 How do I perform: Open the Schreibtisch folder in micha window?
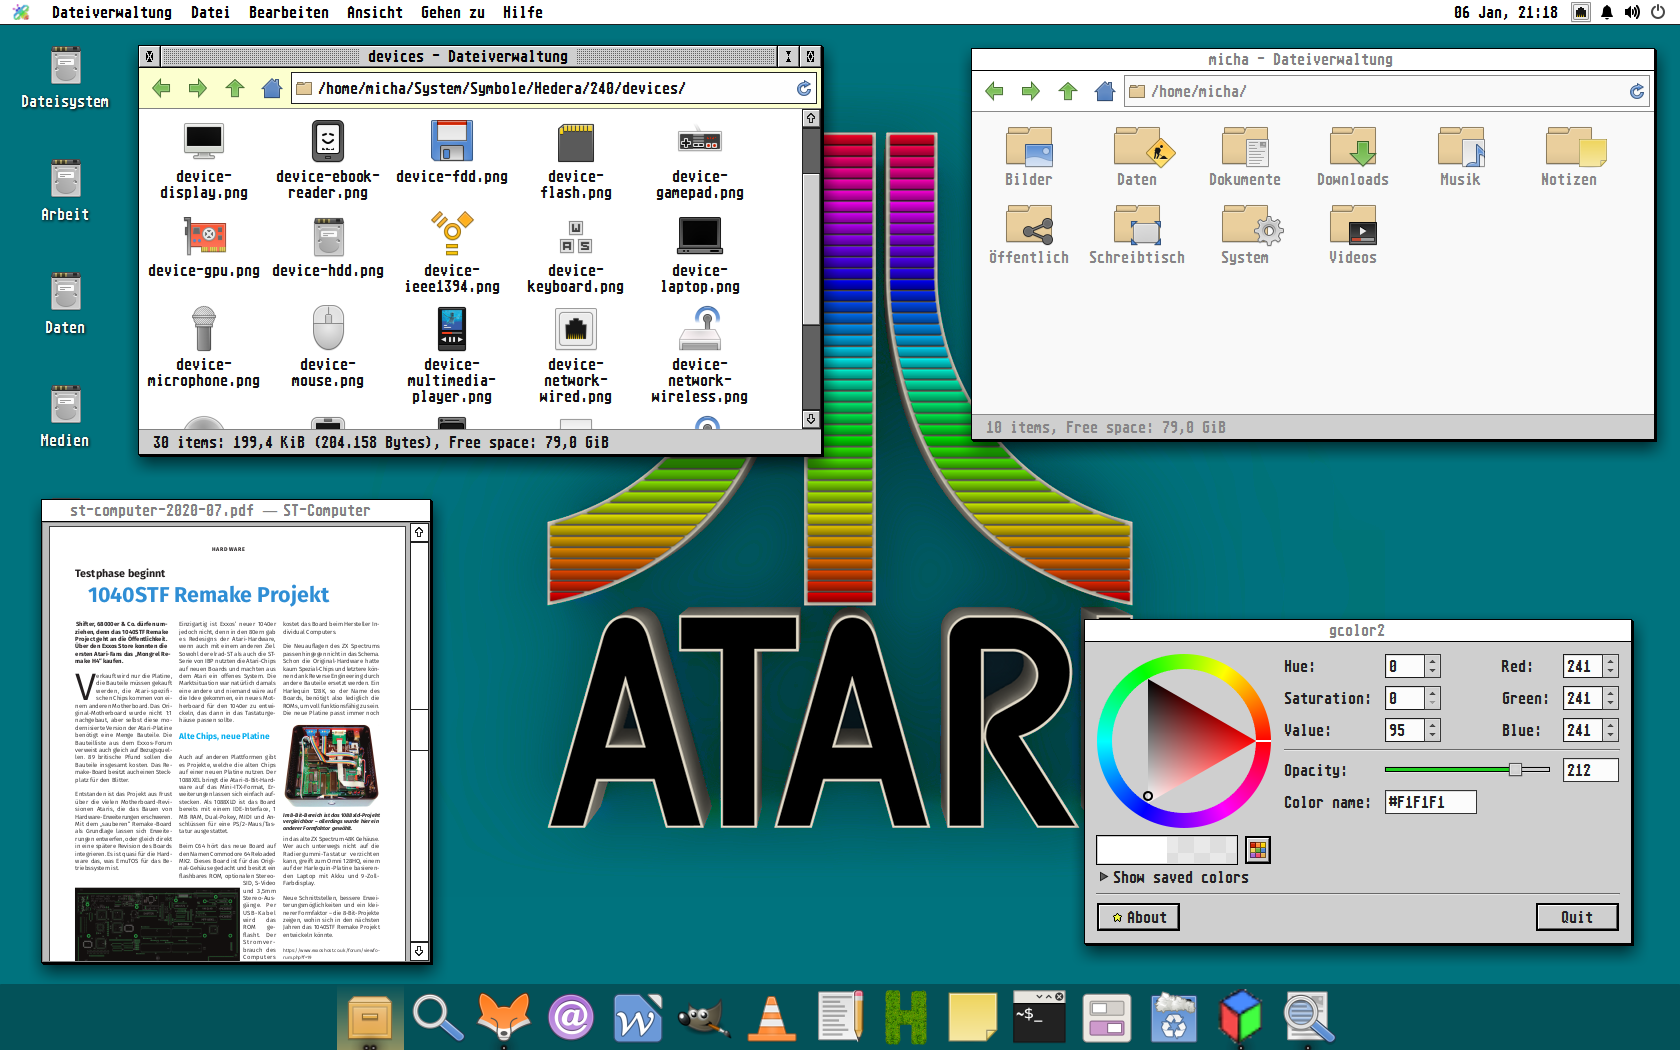pos(1137,235)
